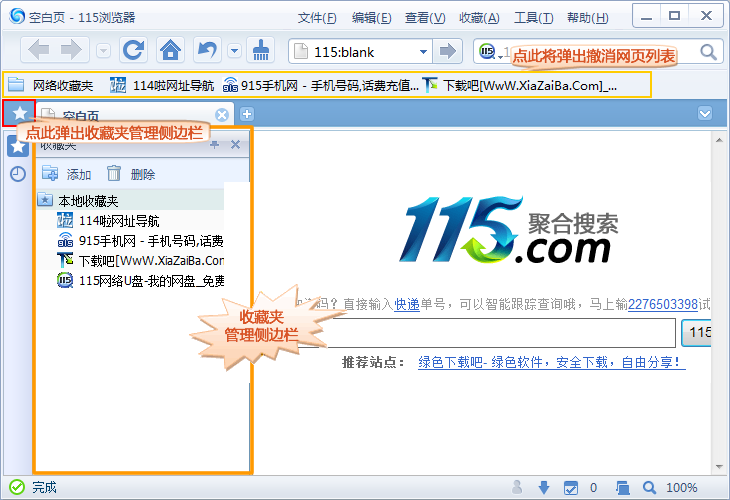This screenshot has width=730, height=500.
Task: Open 绿色下载吧 recommended site link
Action: (552, 362)
